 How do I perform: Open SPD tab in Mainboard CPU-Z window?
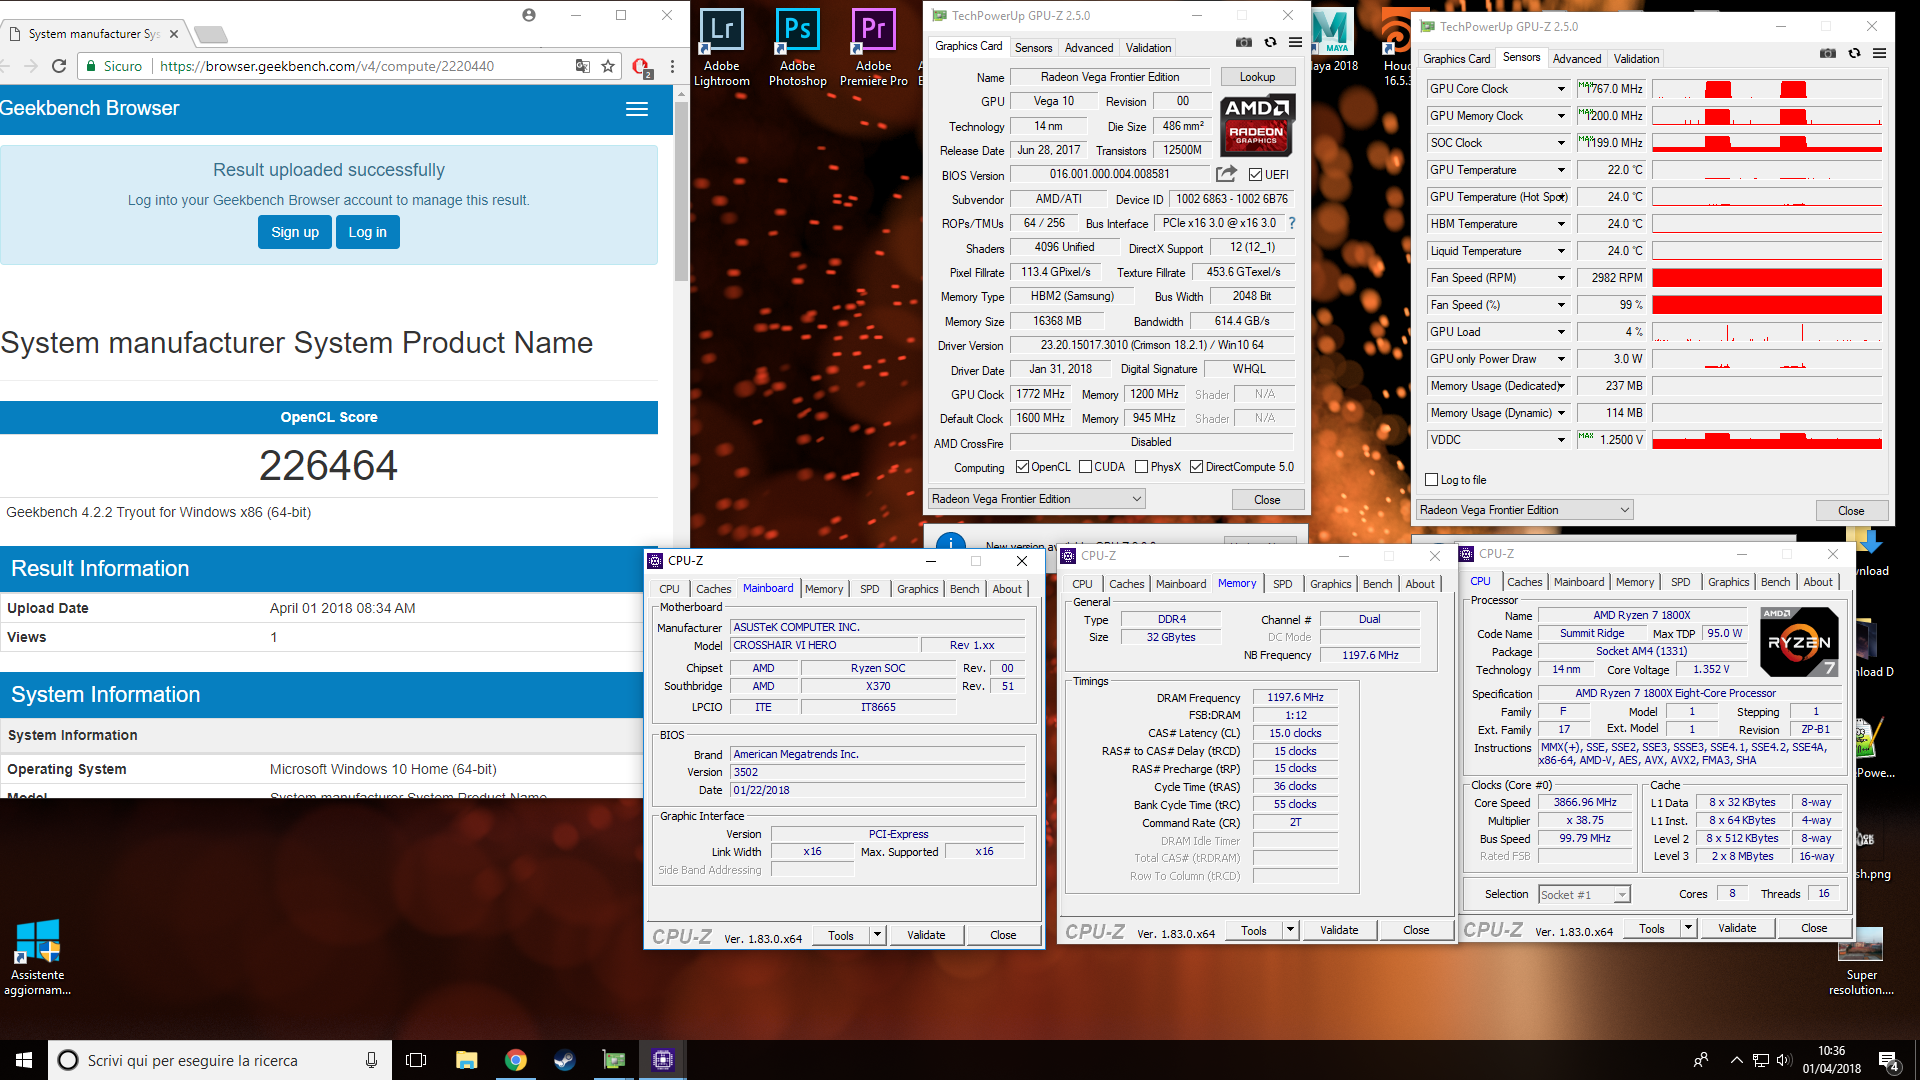[870, 589]
